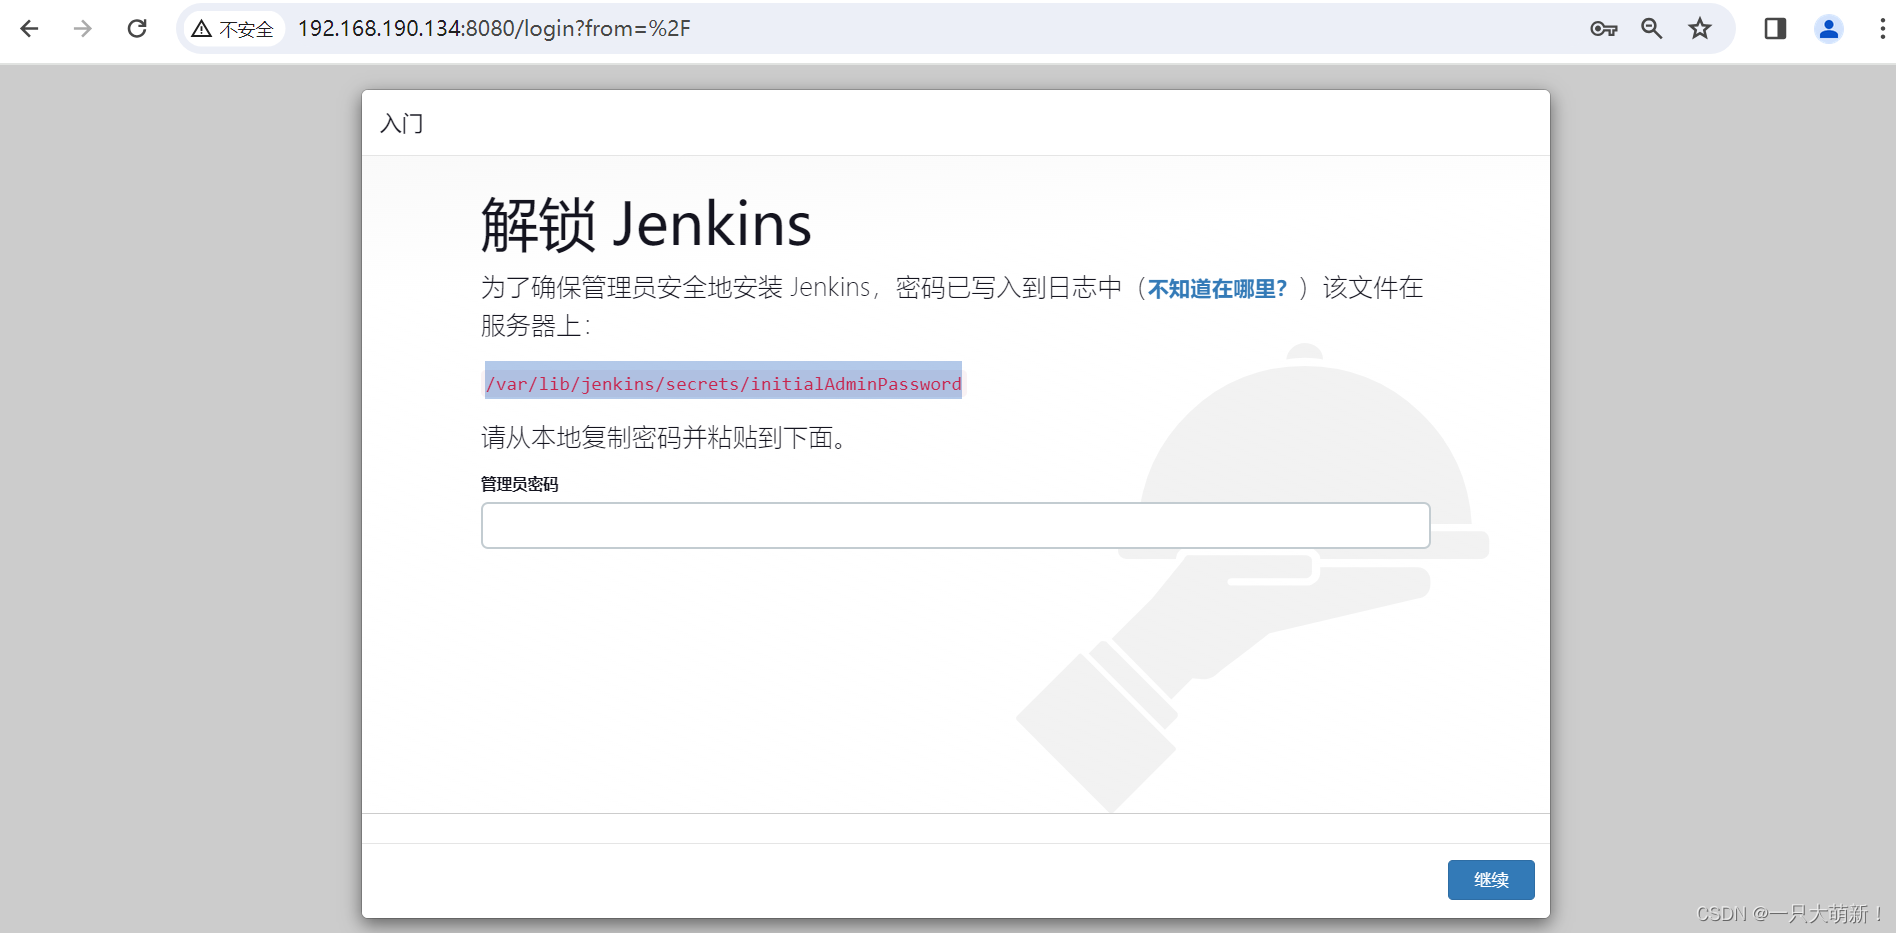Click the initialAdminPassword file path text
Viewport: 1896px width, 933px height.
click(x=723, y=383)
